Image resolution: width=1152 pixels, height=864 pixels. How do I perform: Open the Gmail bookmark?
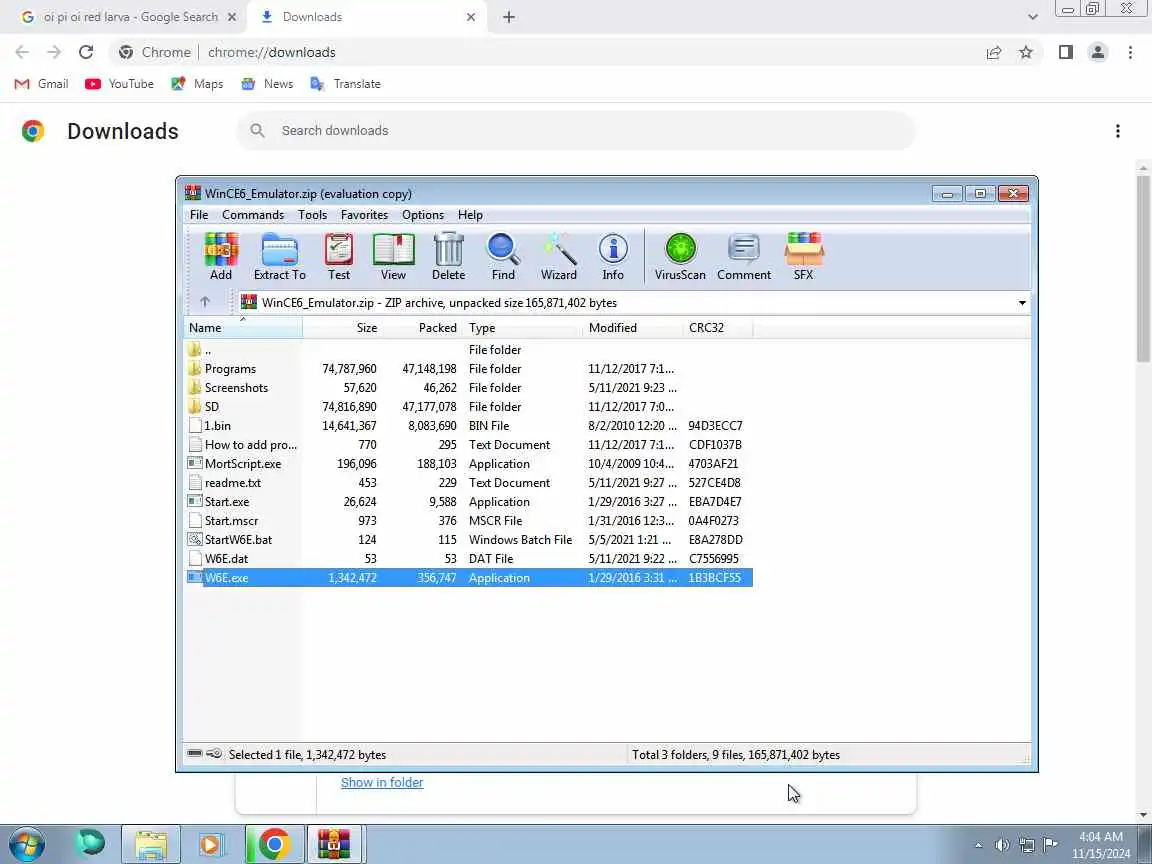pyautogui.click(x=42, y=84)
